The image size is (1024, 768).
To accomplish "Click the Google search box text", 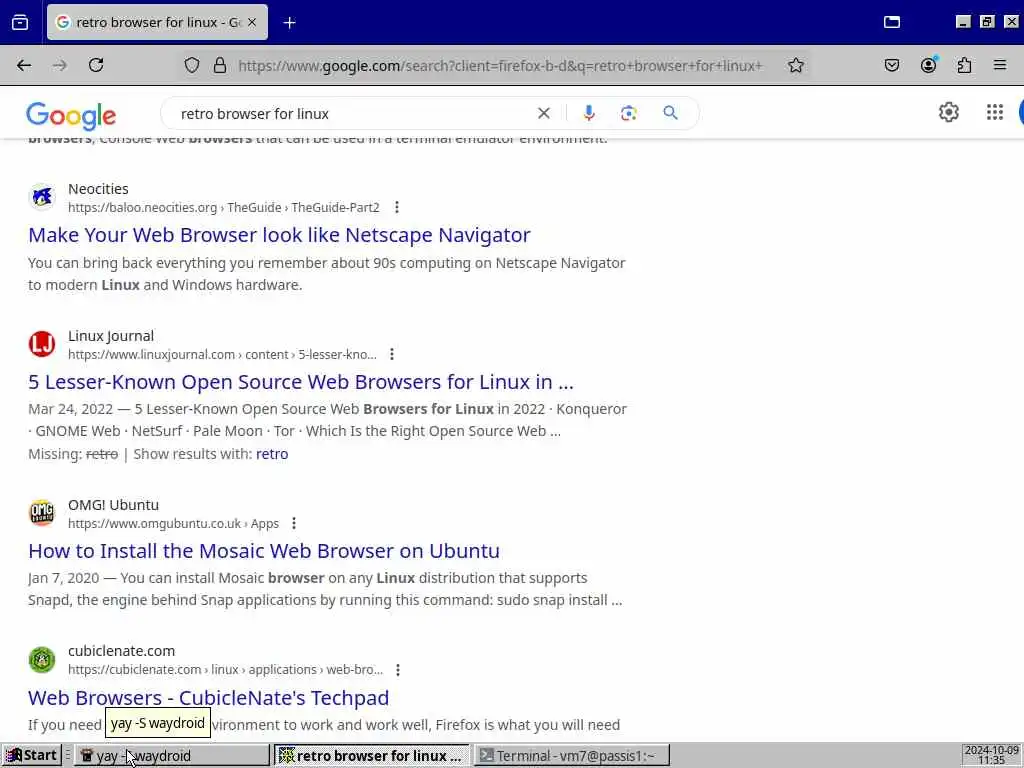I will pos(255,114).
